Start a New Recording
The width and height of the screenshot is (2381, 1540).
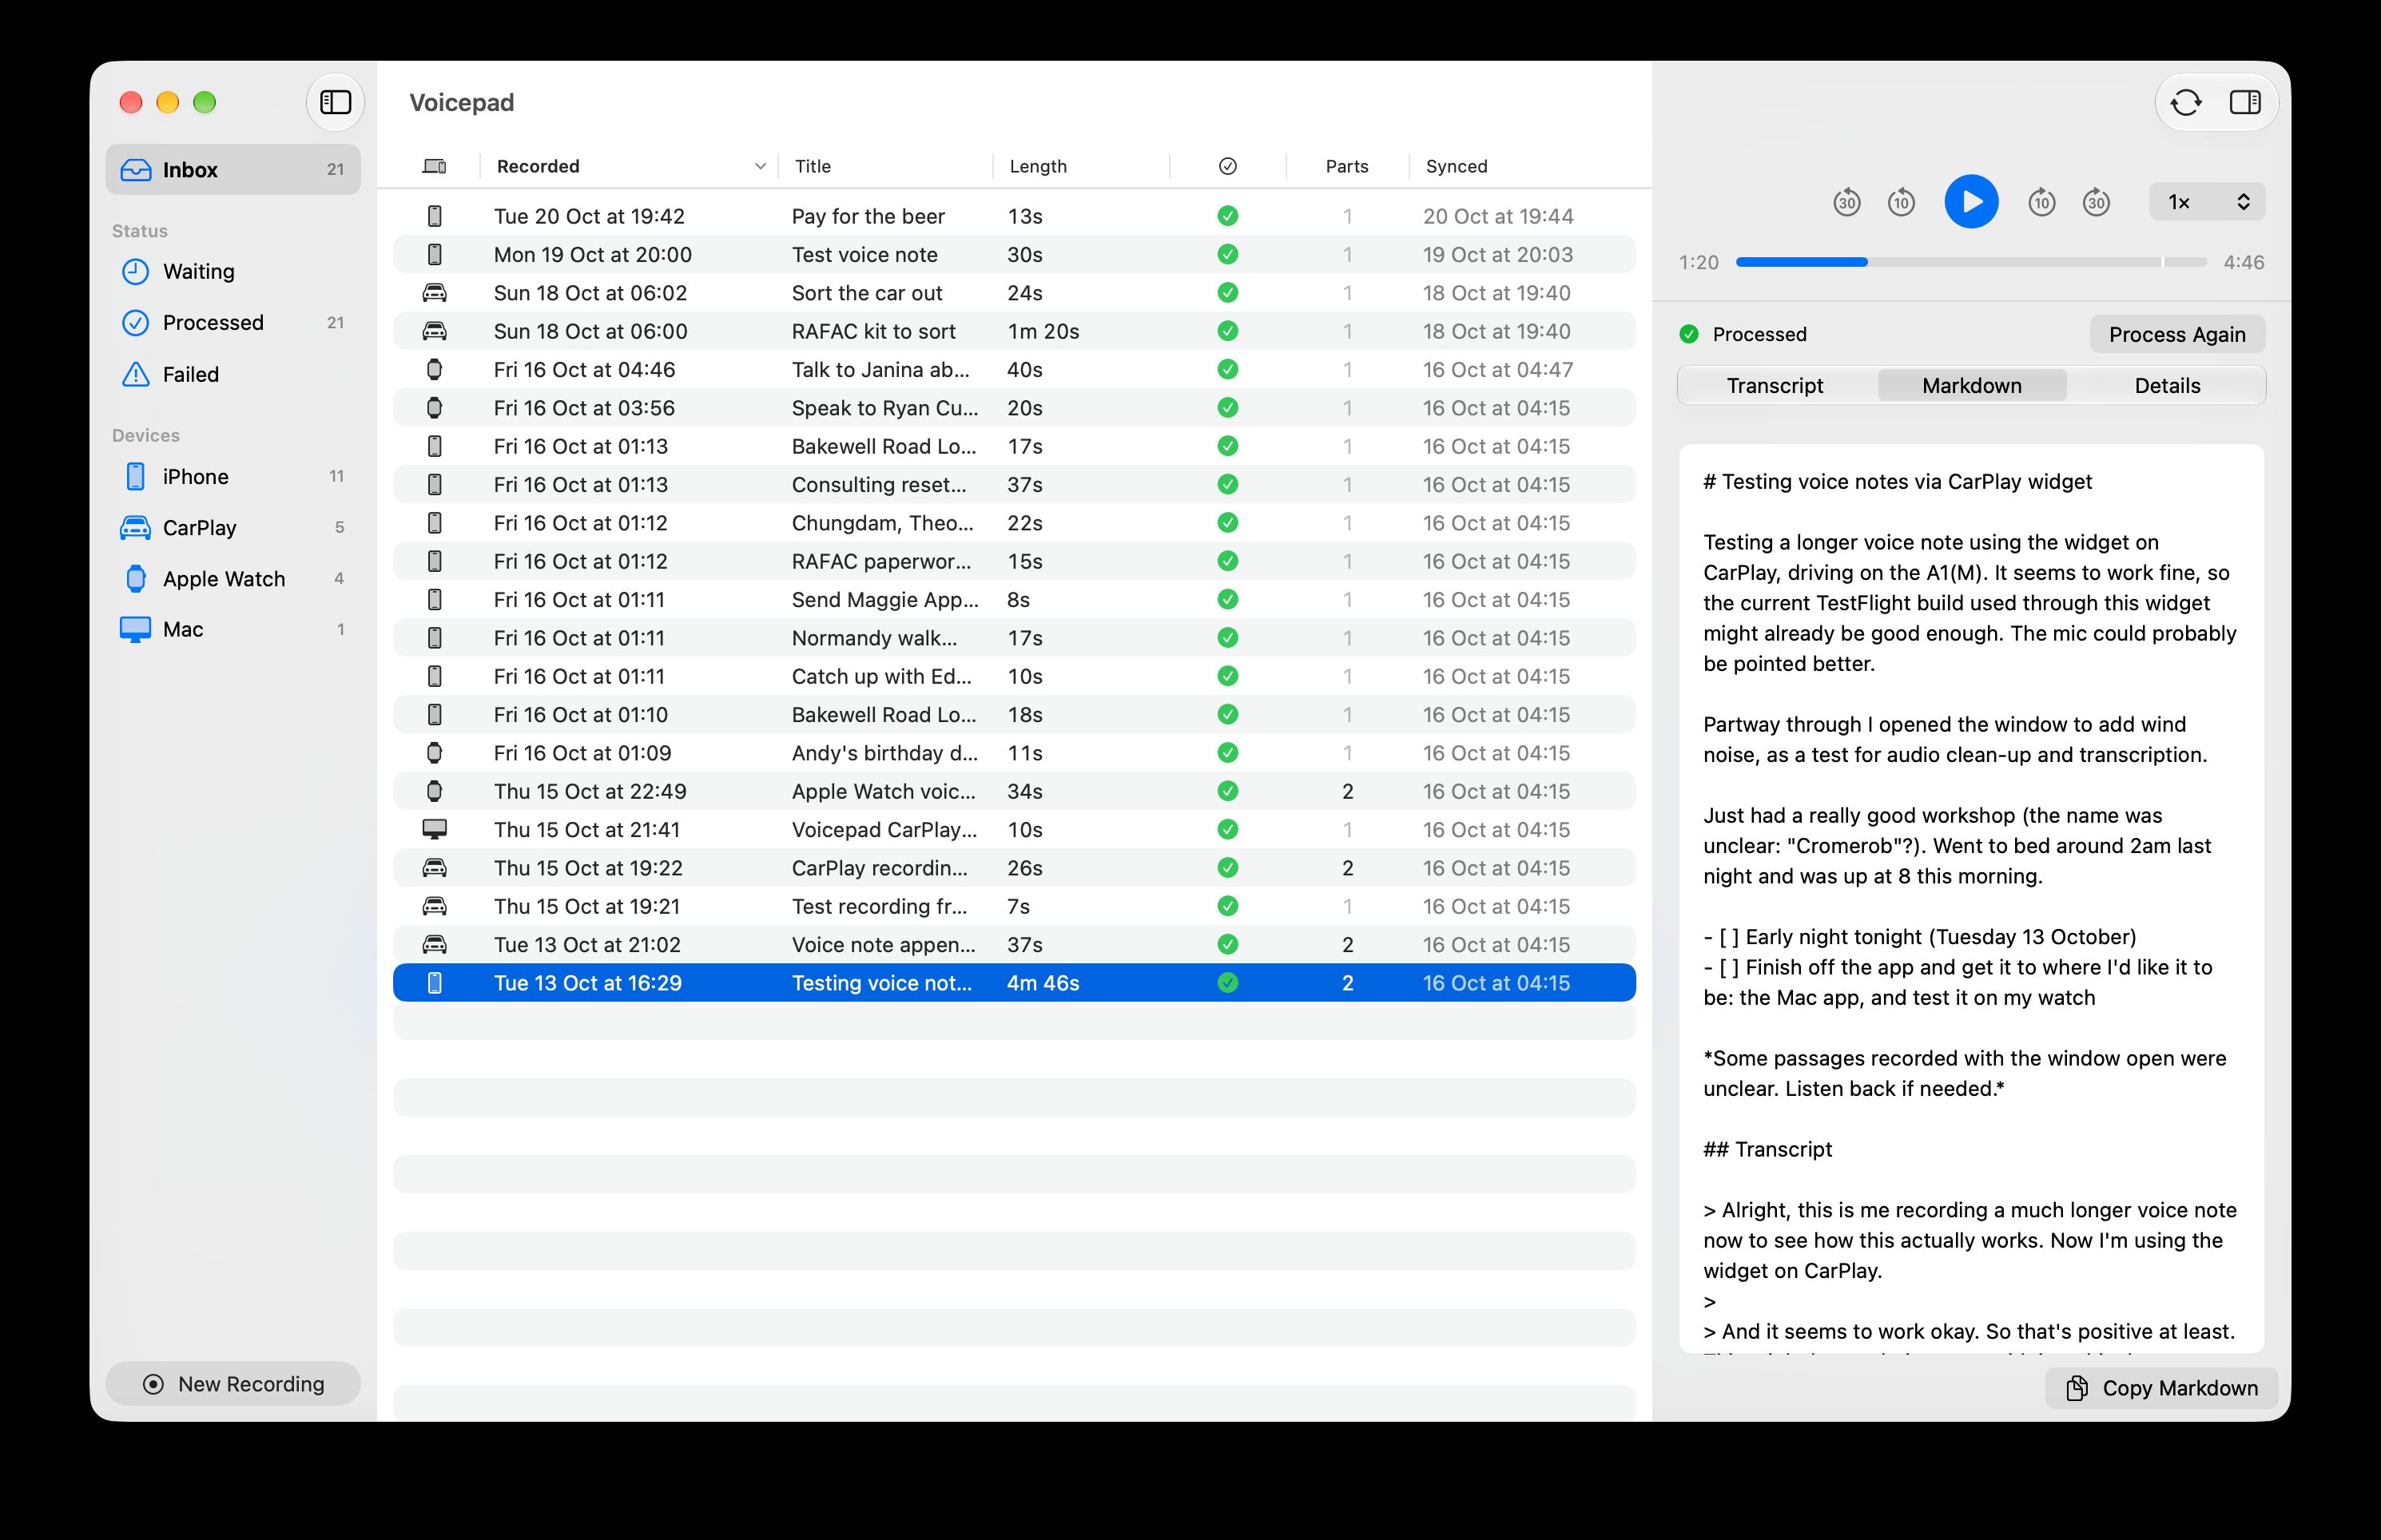(233, 1384)
